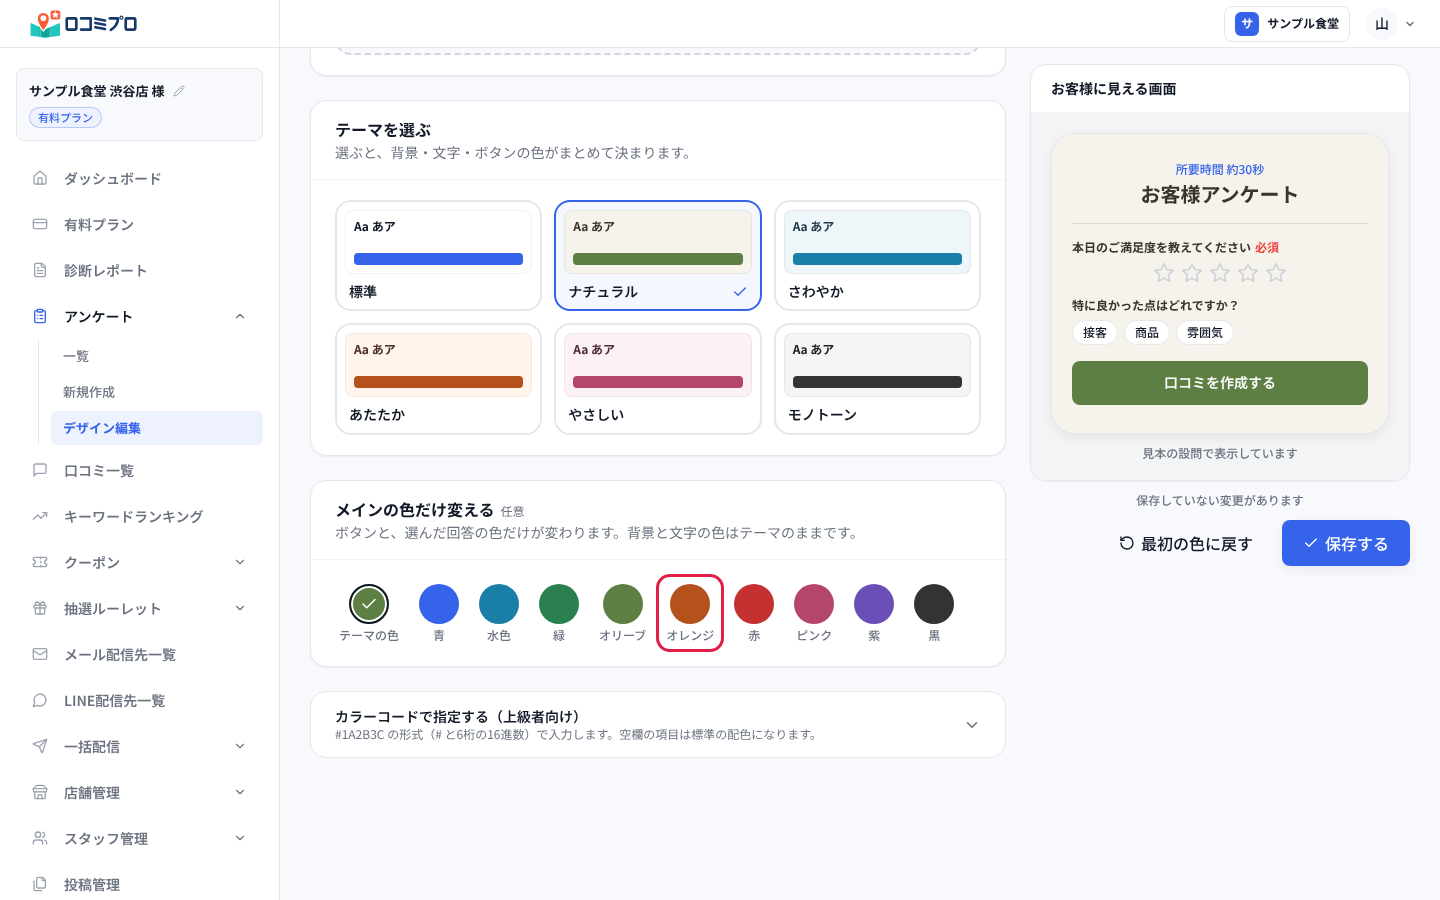The height and width of the screenshot is (900, 1440).
Task: Open the 山 user account dropdown
Action: (1392, 24)
